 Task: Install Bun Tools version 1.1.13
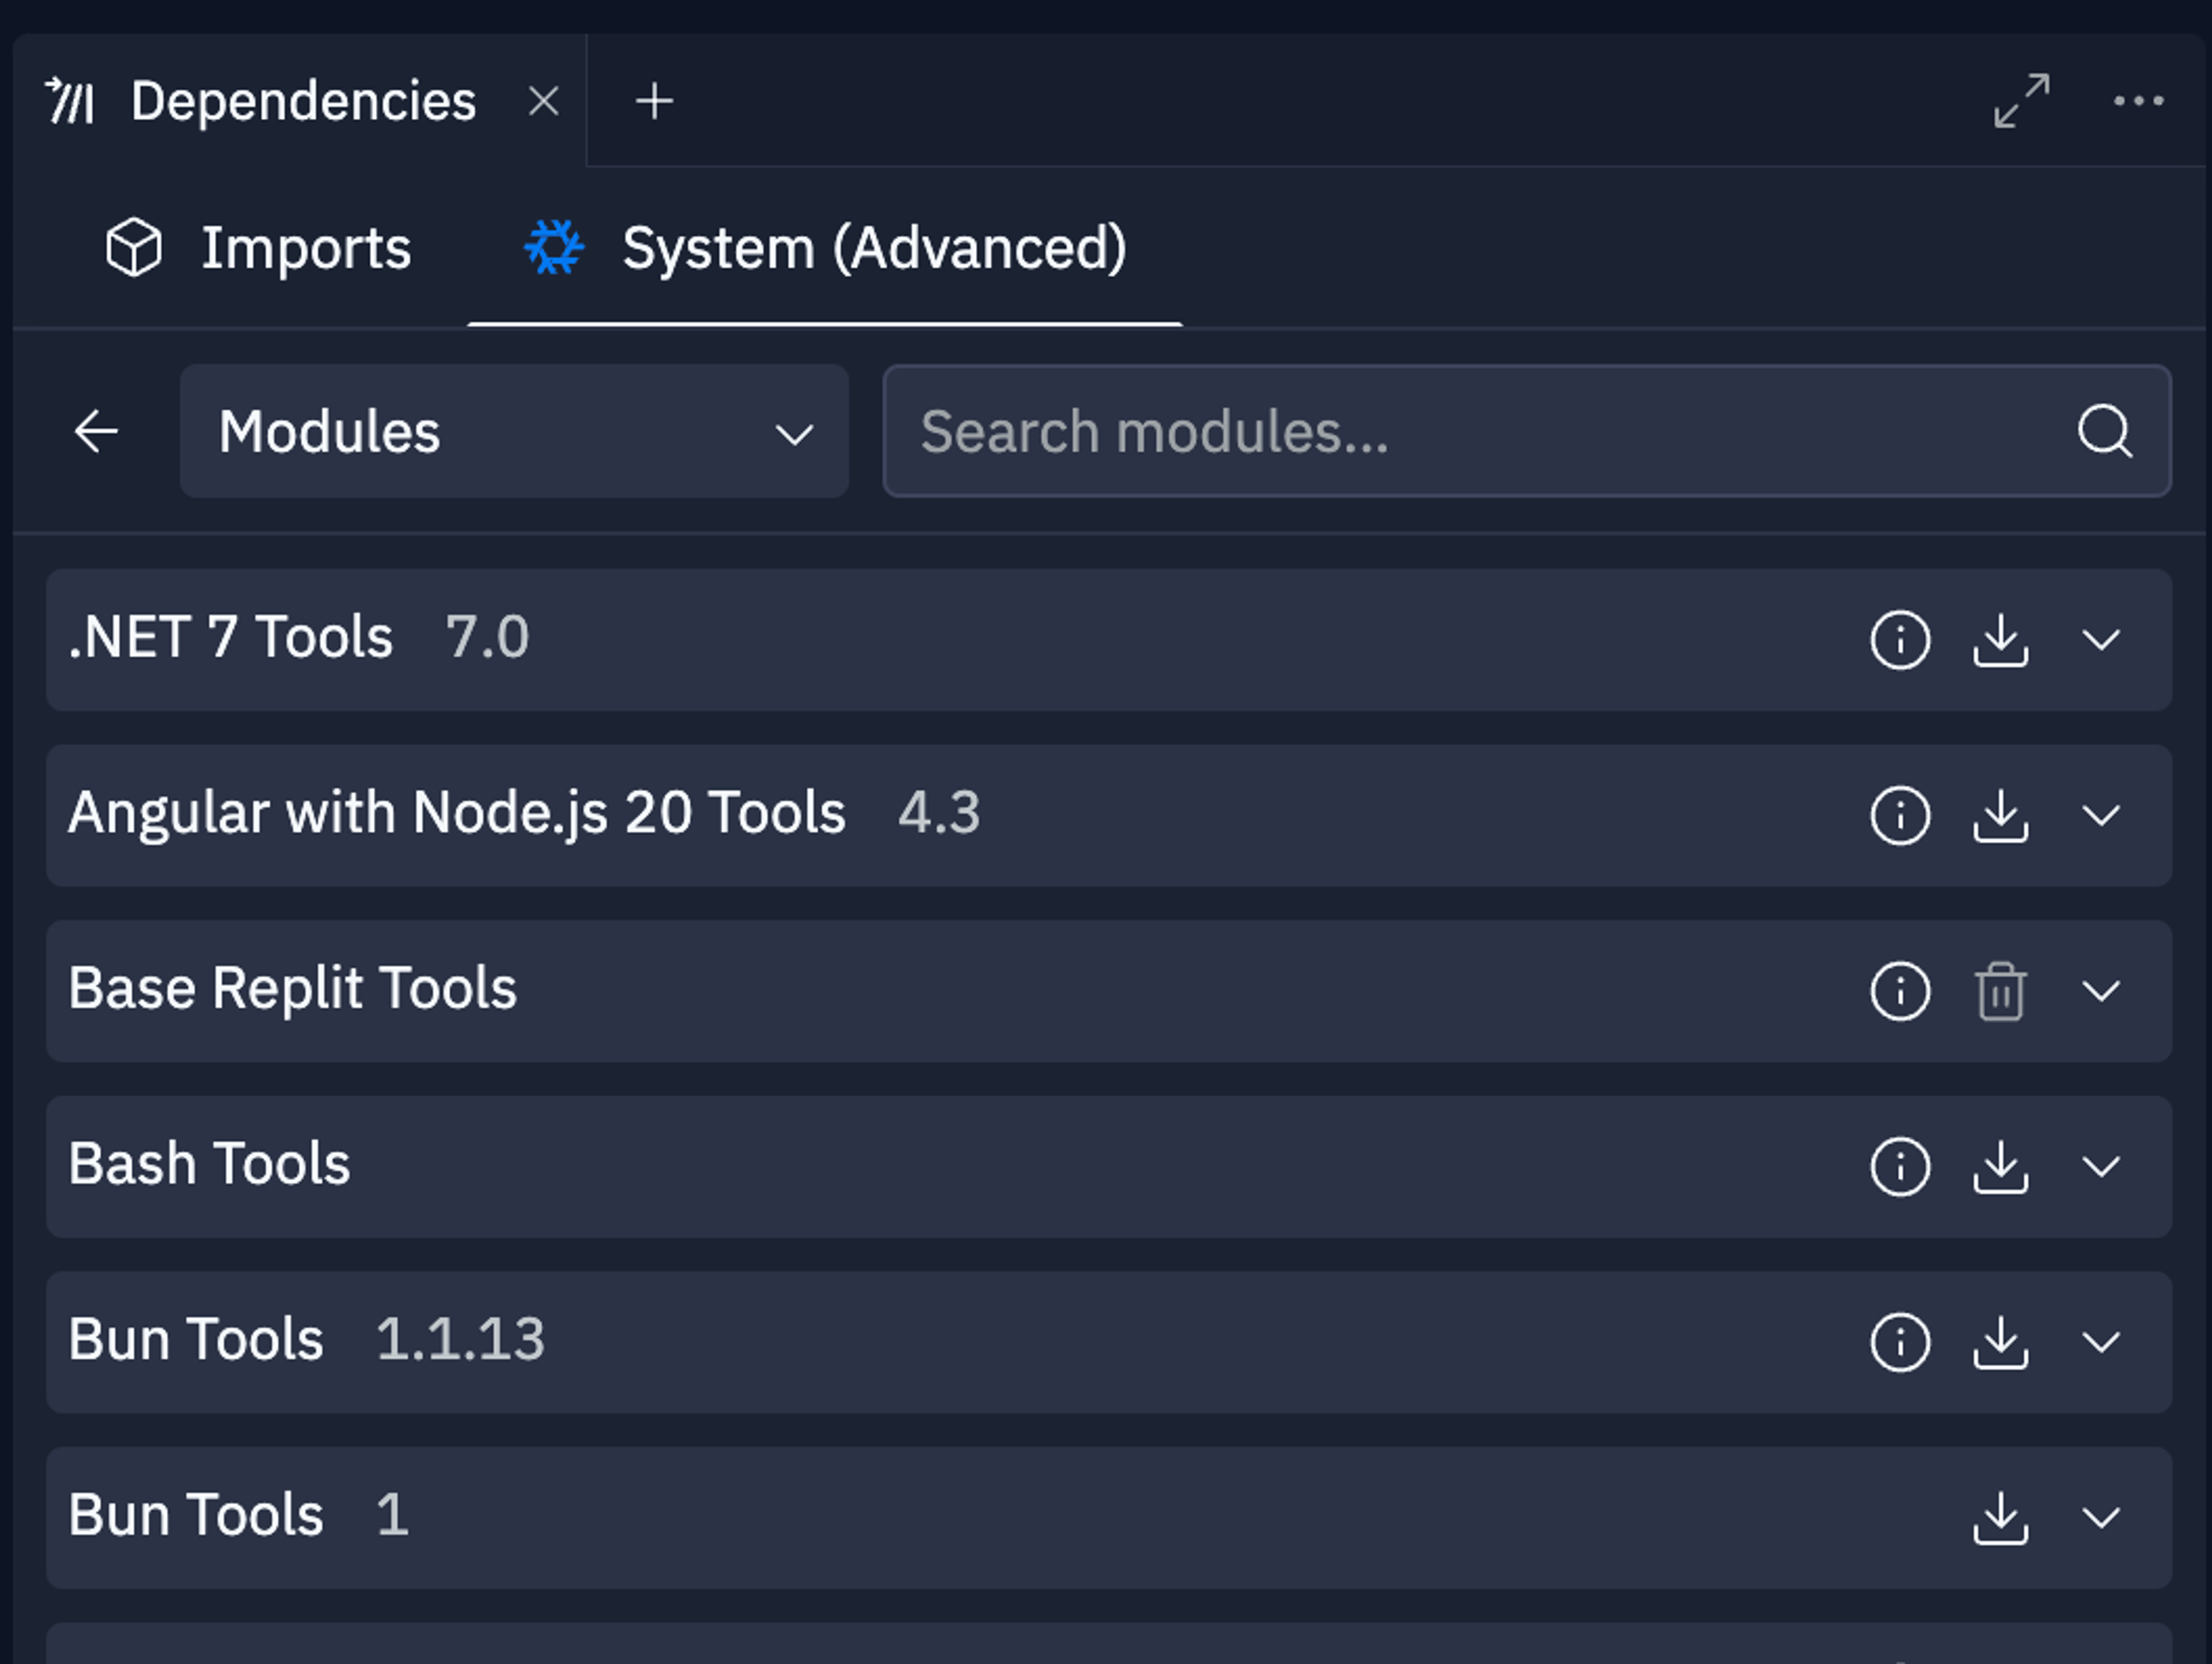click(2000, 1342)
